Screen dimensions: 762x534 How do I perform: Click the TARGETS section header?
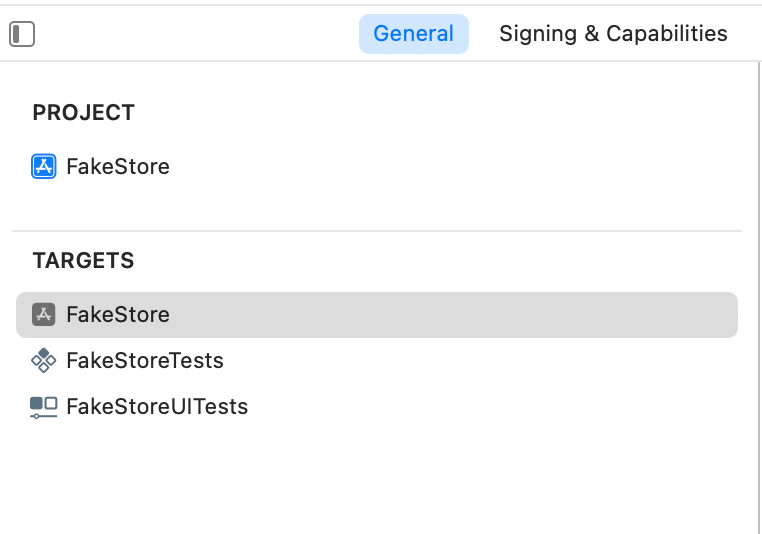pyautogui.click(x=83, y=261)
